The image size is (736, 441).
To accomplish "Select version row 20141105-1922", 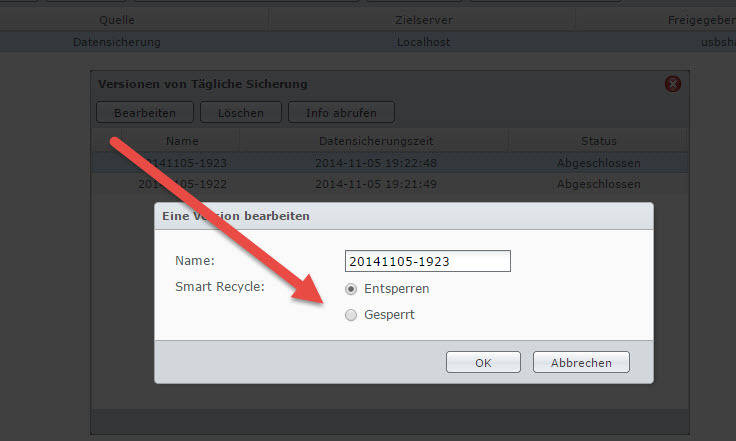I will click(391, 184).
